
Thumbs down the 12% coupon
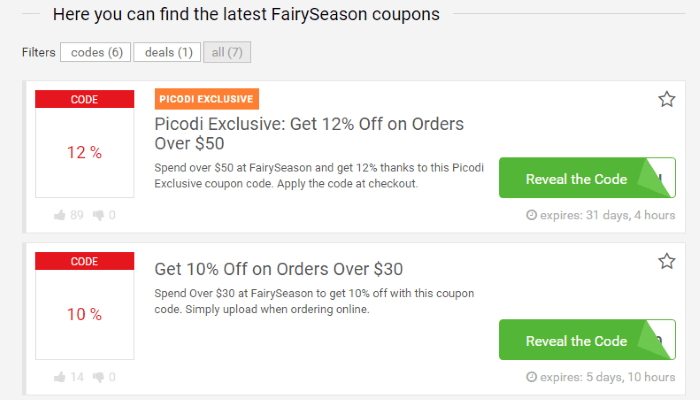tap(100, 215)
